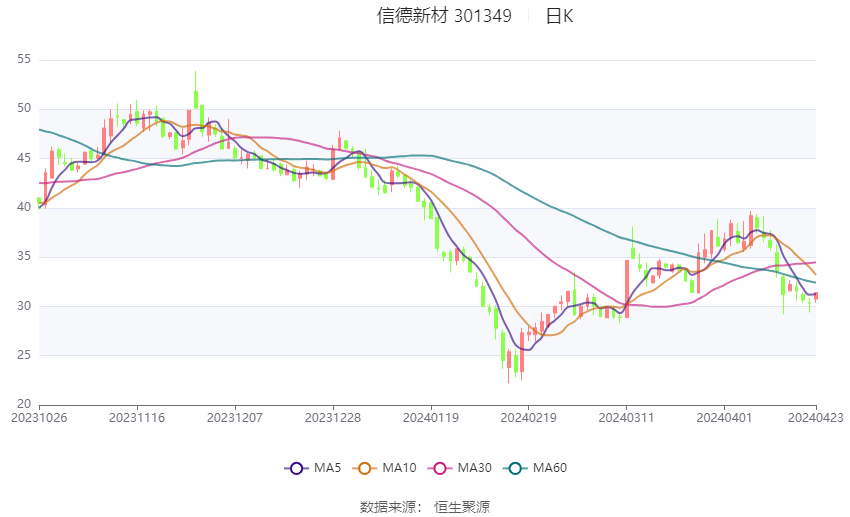Toggle the MA10 legend marker
The image size is (850, 517).
365,468
